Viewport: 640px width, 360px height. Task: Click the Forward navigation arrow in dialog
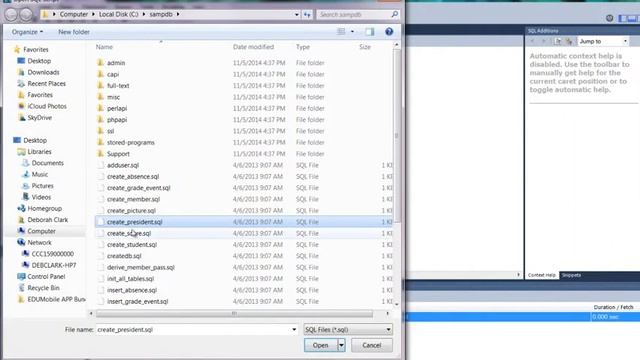click(x=26, y=15)
